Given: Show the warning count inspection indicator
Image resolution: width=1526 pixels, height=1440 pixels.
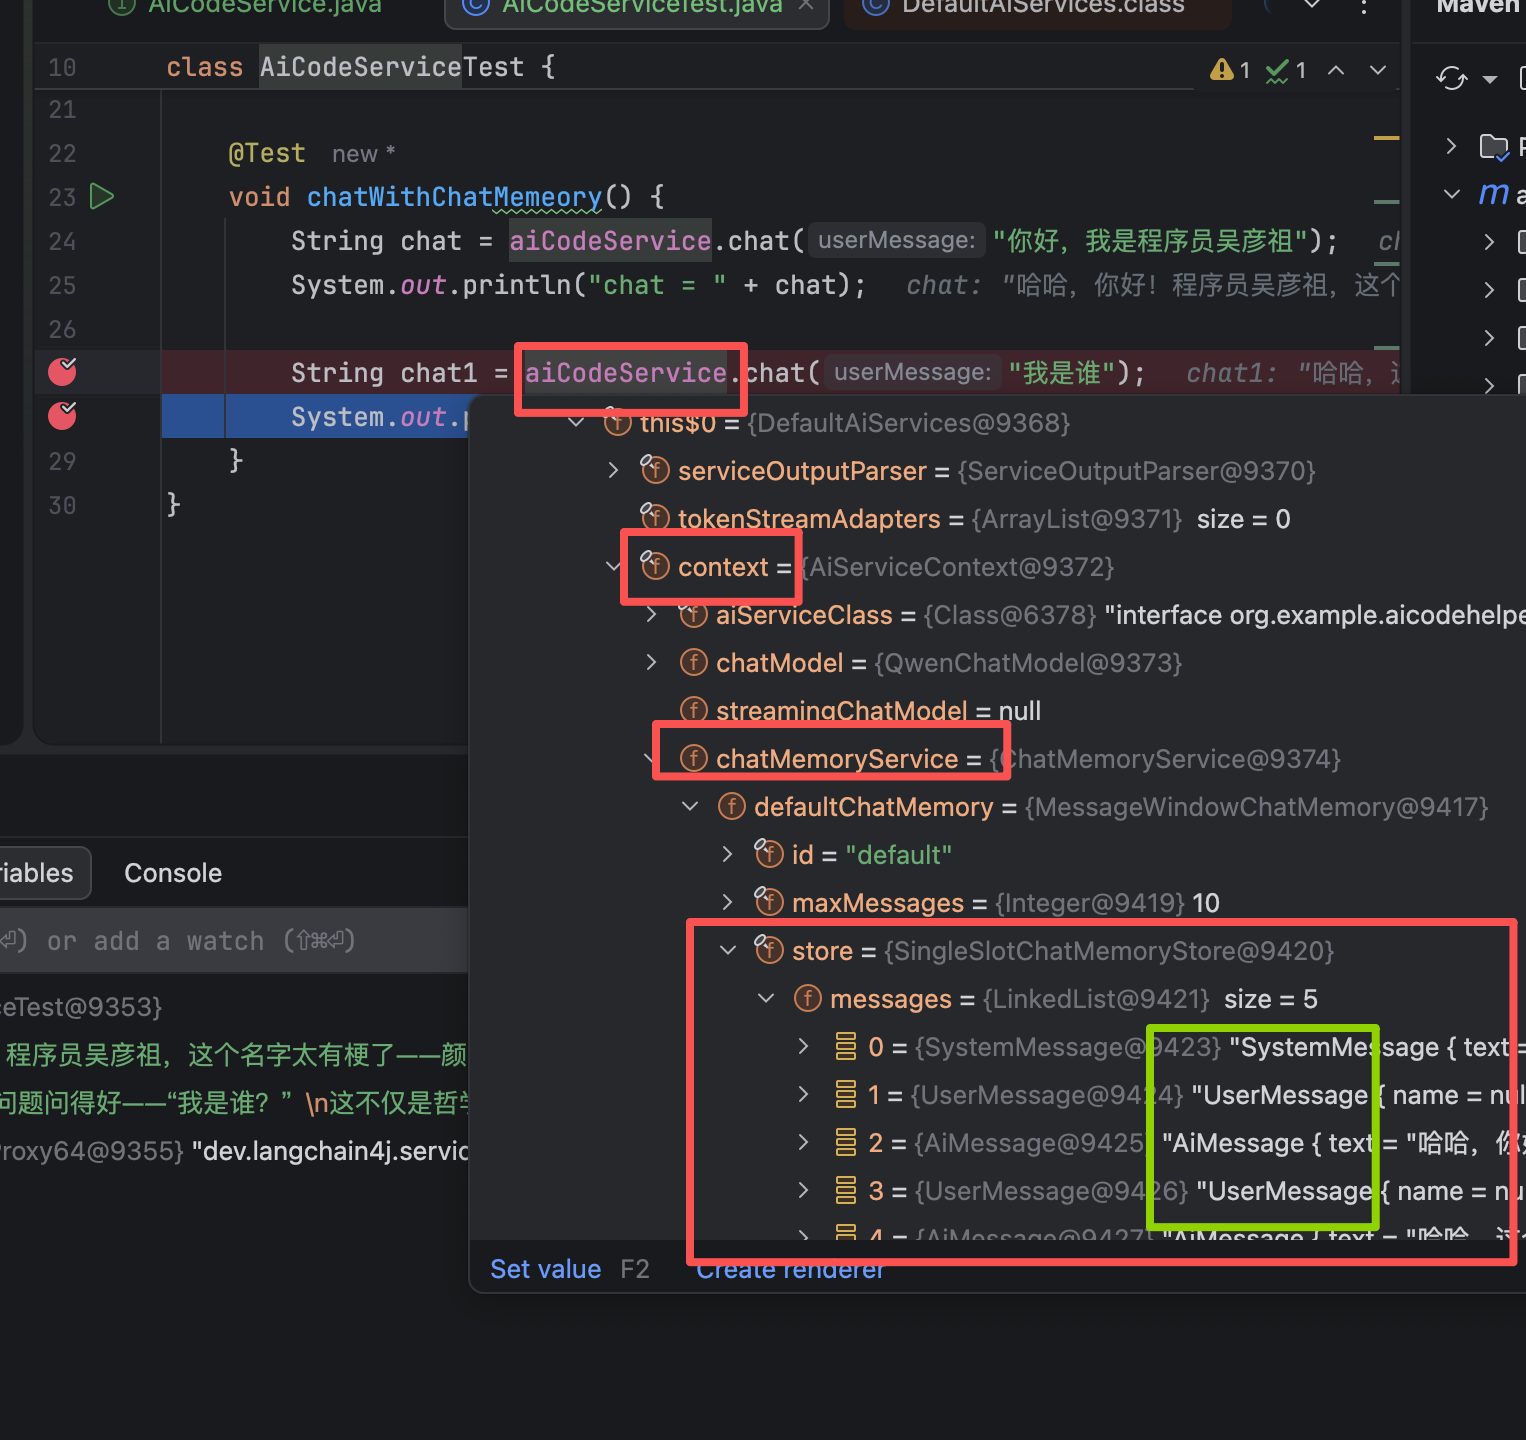Looking at the screenshot, I should pos(1230,70).
